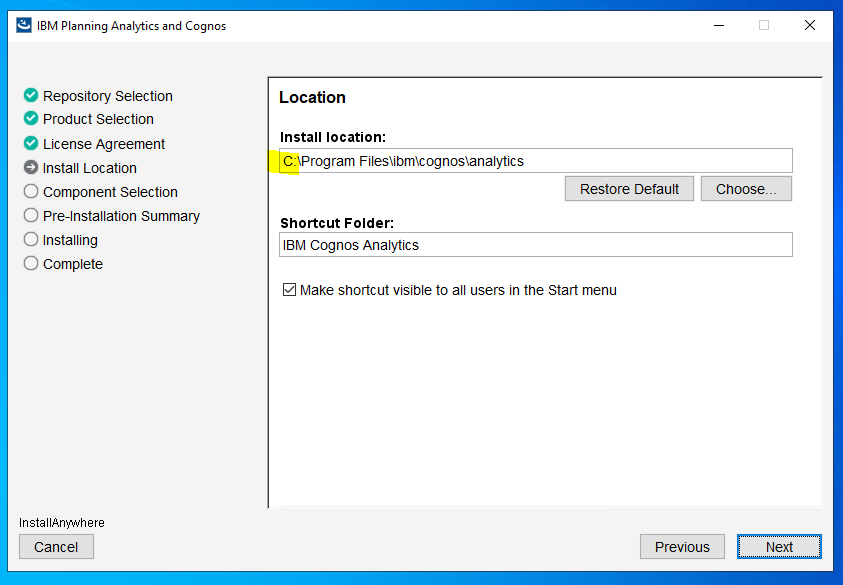
Task: Click the Install location path field
Action: point(535,161)
